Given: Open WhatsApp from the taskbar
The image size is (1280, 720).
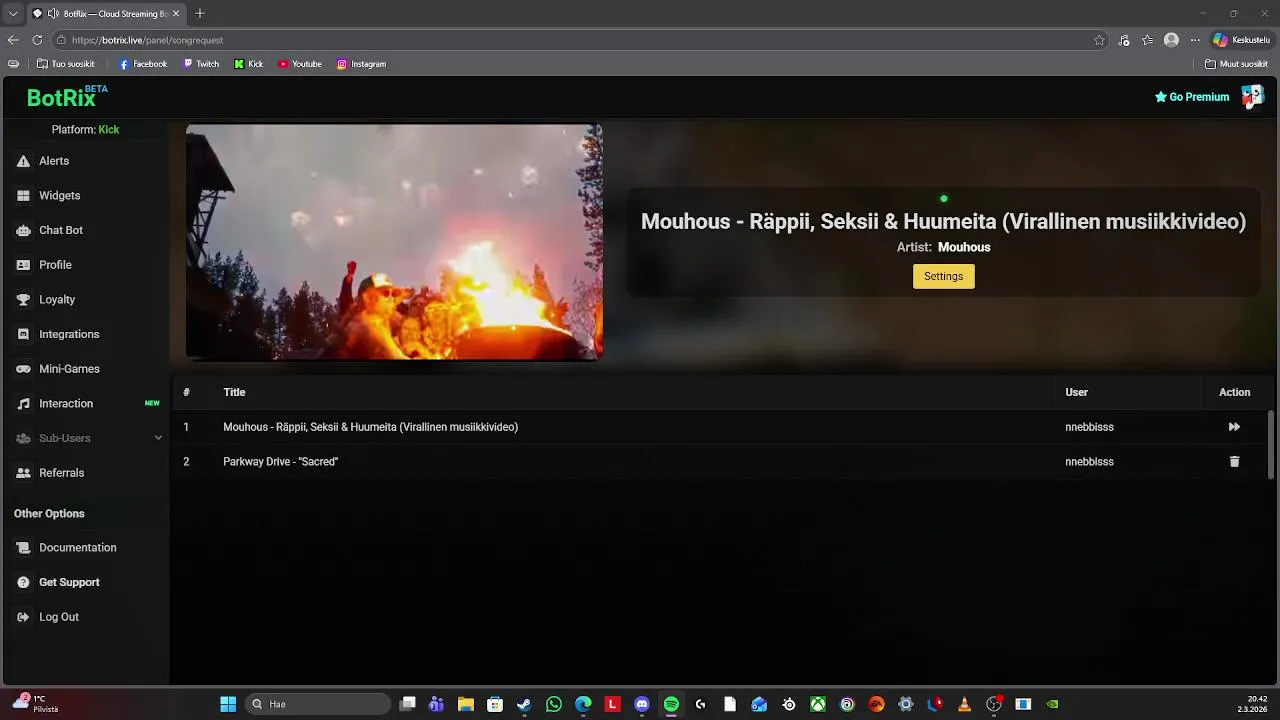Looking at the screenshot, I should (554, 704).
